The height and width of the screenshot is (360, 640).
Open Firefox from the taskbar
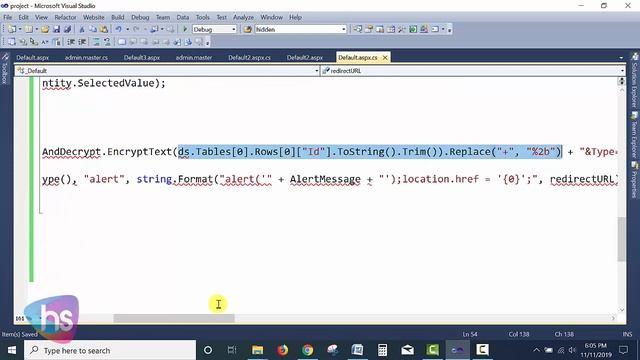tap(282, 350)
